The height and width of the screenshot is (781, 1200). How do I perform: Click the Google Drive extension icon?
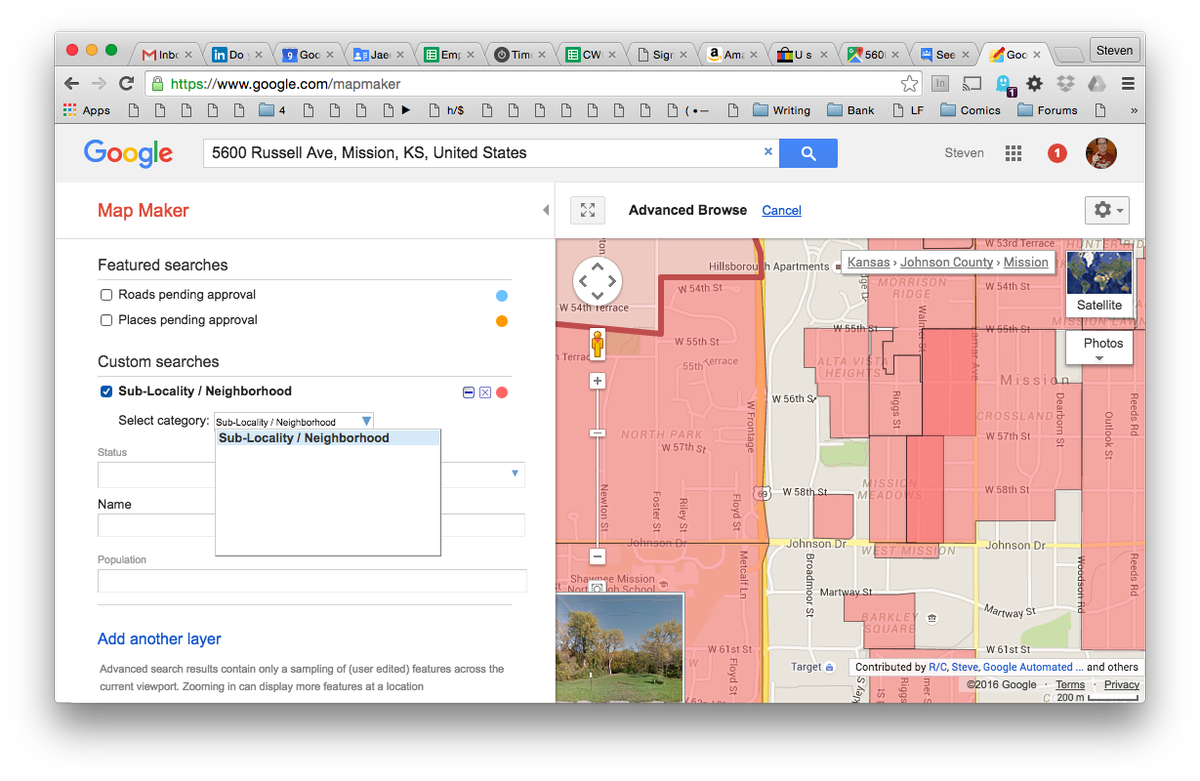1097,84
